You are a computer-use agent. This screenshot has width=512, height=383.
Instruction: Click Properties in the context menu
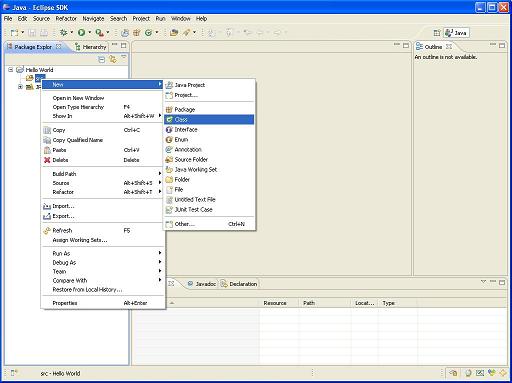coord(103,303)
